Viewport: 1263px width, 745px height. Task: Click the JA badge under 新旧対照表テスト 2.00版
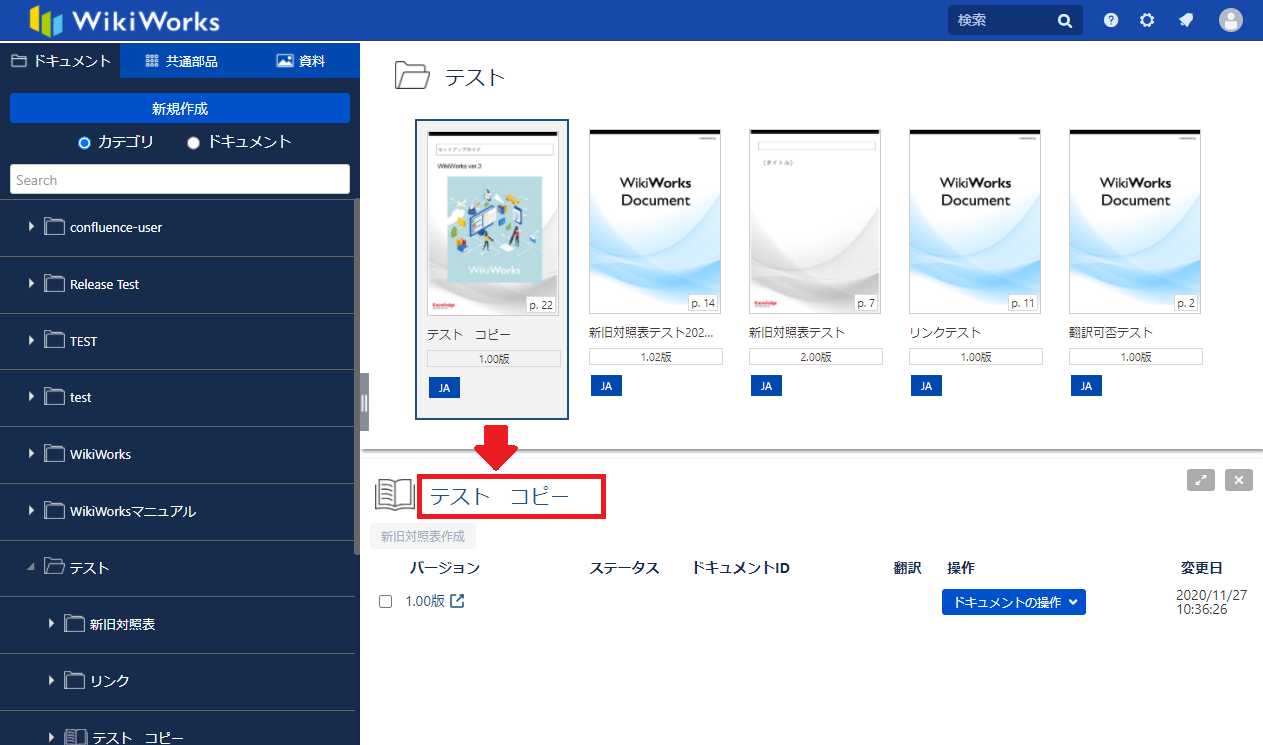pyautogui.click(x=766, y=386)
